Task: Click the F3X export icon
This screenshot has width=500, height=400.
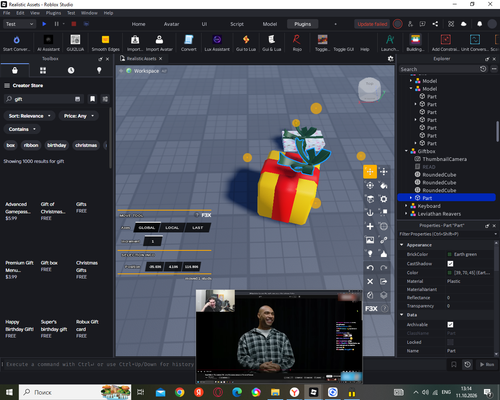Action: point(384,281)
